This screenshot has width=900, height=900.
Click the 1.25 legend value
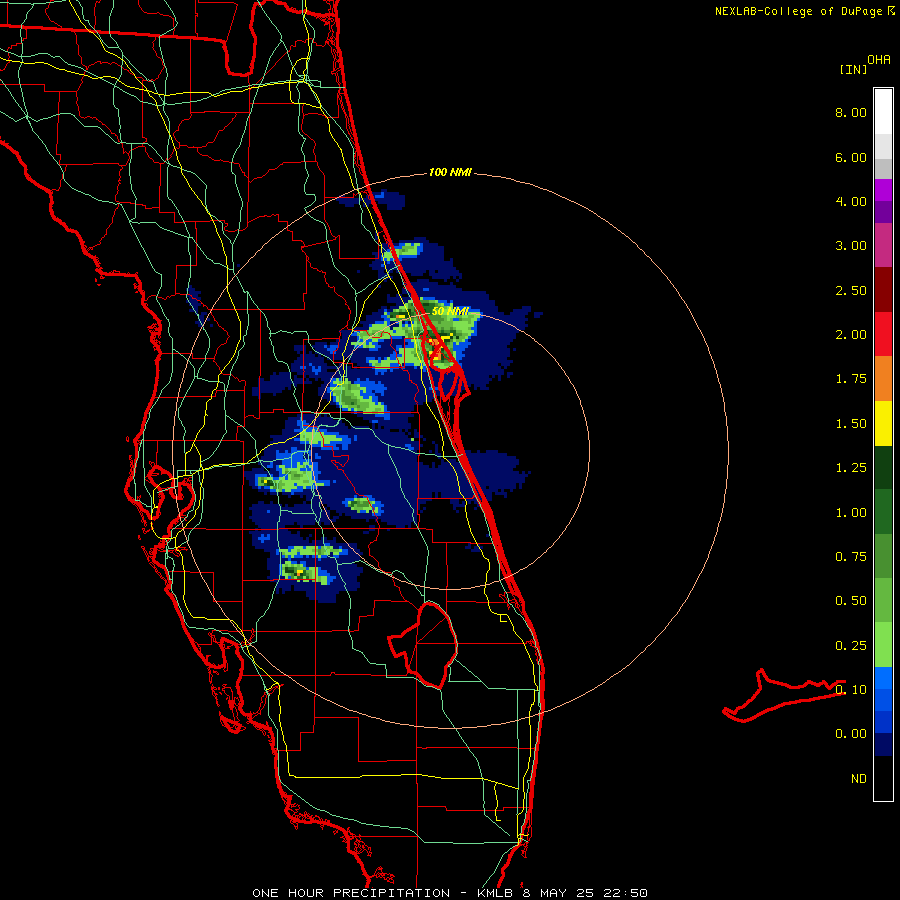851,468
